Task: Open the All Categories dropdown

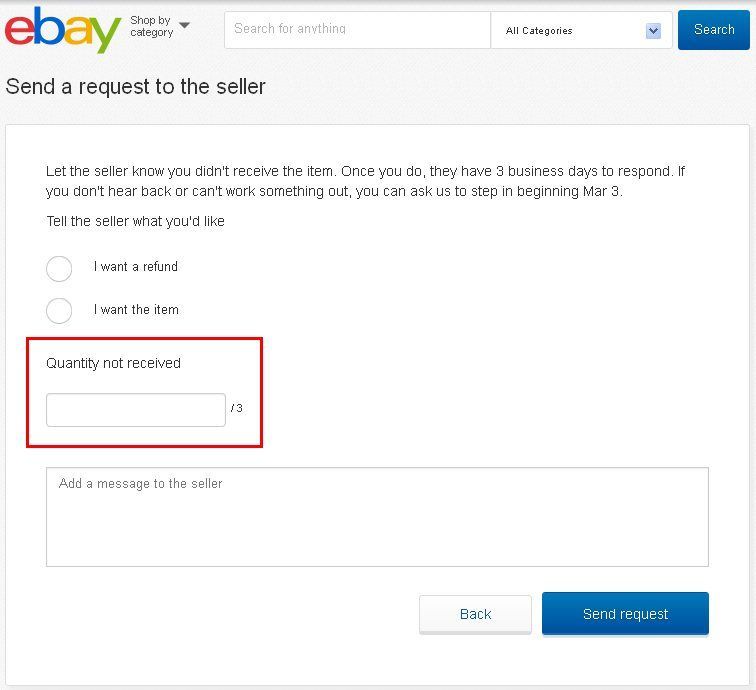Action: [x=581, y=30]
